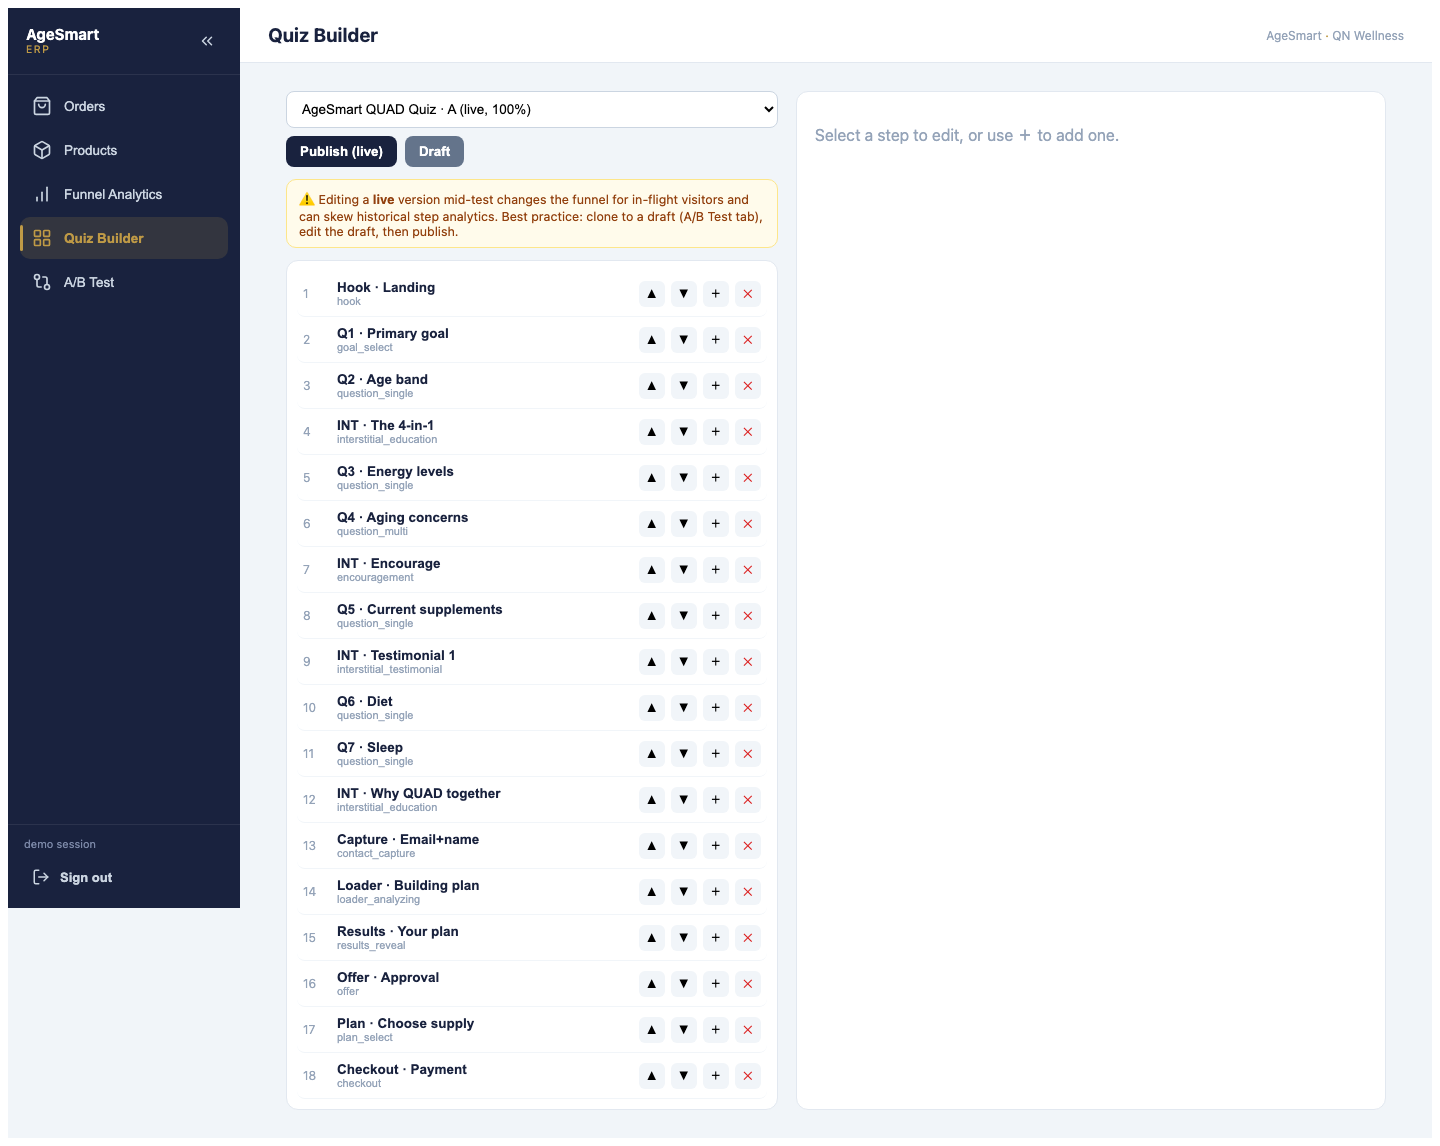Delete the Capture · Email+name step
1440x1146 pixels.
(x=748, y=846)
